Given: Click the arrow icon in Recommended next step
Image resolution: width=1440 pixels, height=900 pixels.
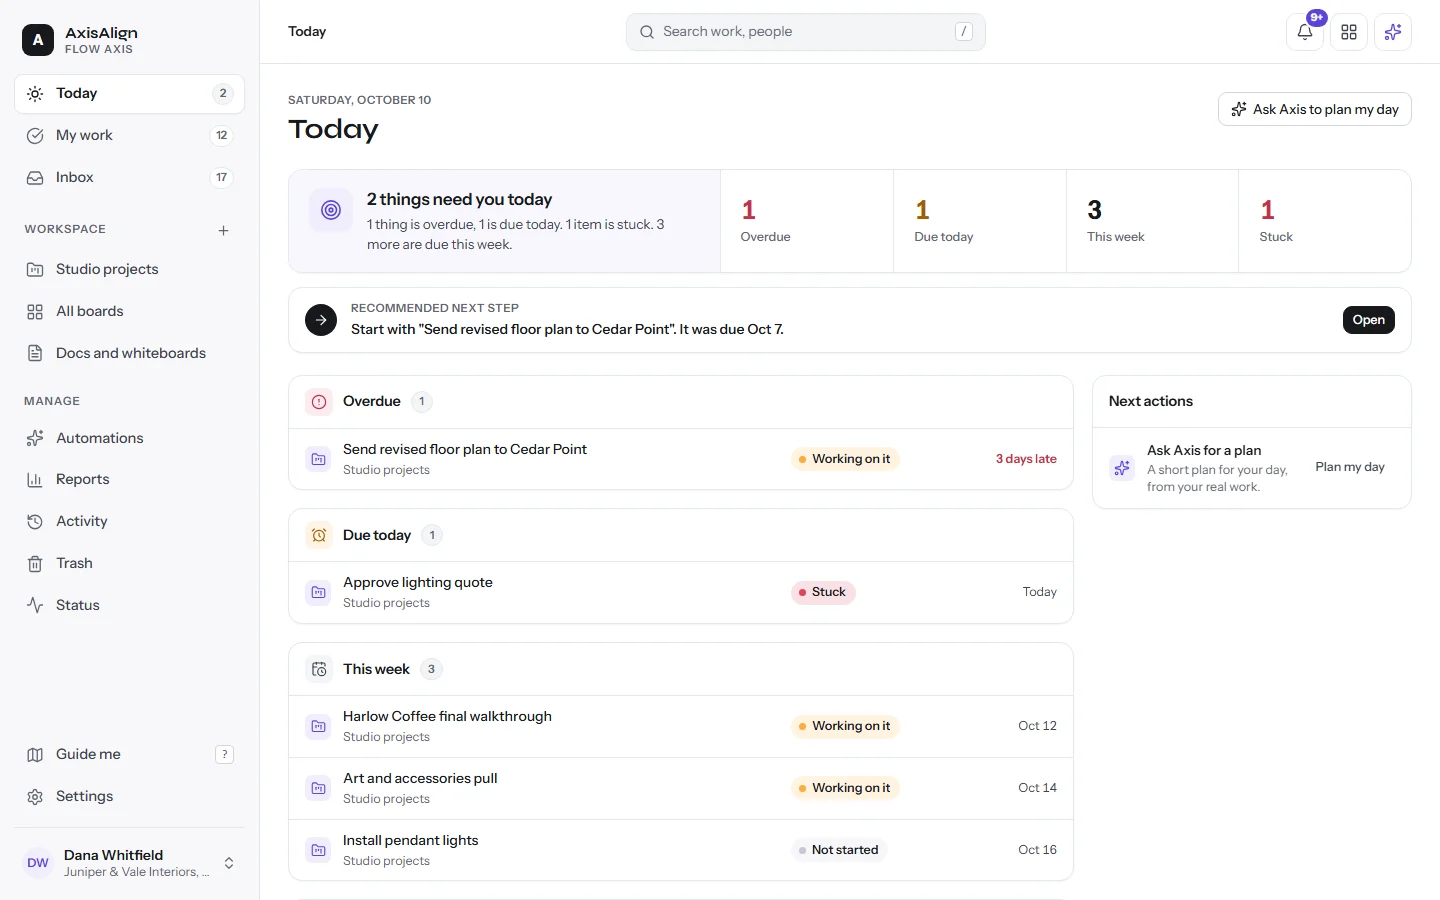Looking at the screenshot, I should tap(321, 320).
